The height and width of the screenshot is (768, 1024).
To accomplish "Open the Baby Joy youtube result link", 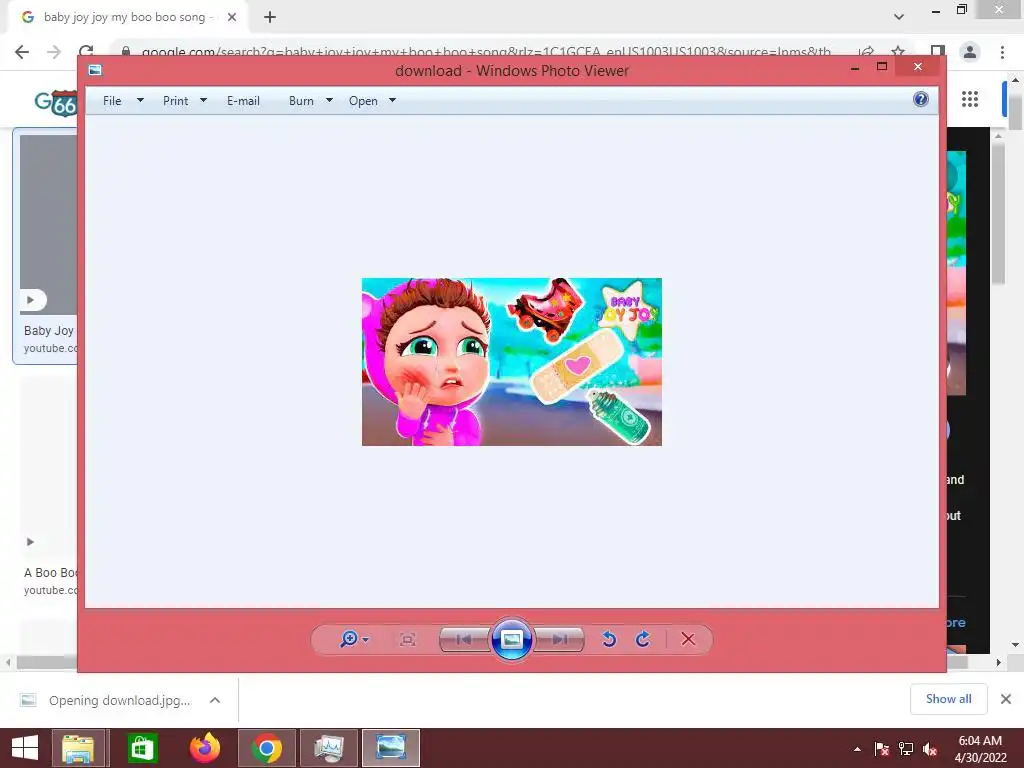I will click(x=50, y=348).
